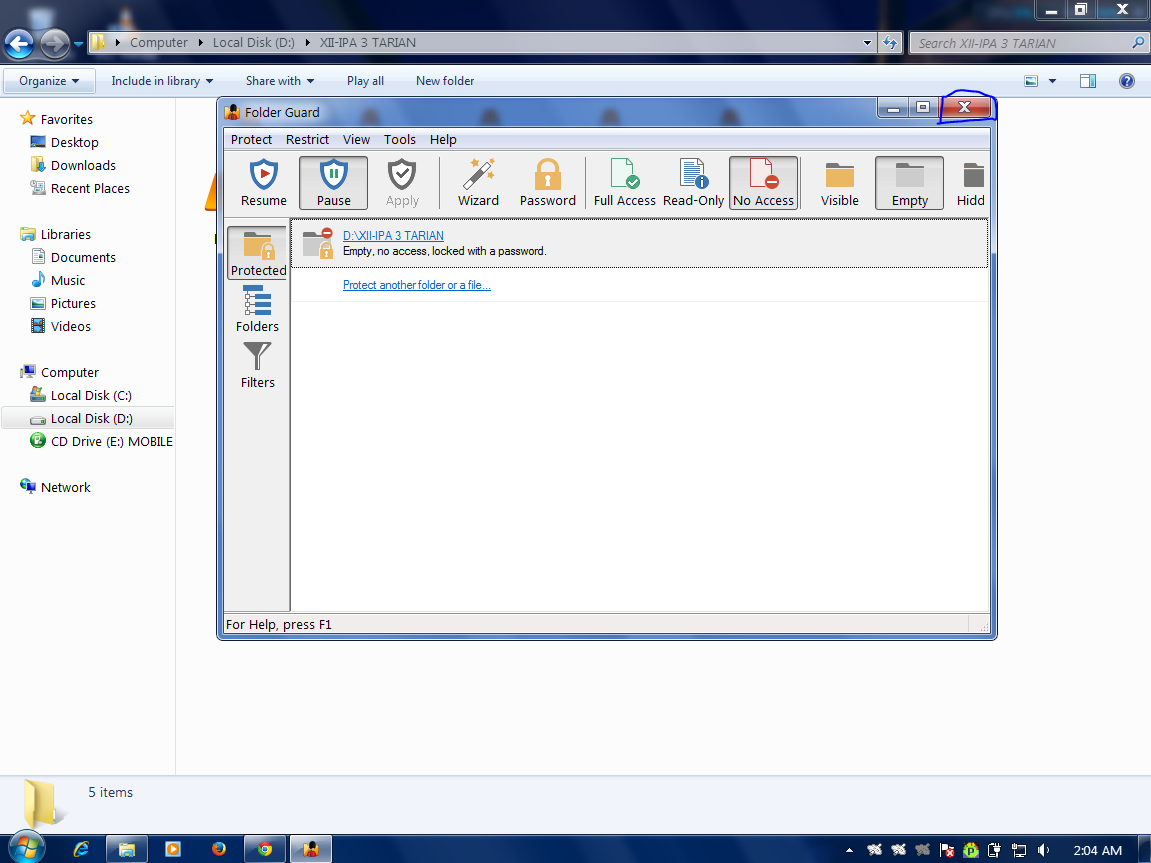This screenshot has width=1151, height=863.
Task: Open the recent pages dropdown arrow
Action: [79, 44]
